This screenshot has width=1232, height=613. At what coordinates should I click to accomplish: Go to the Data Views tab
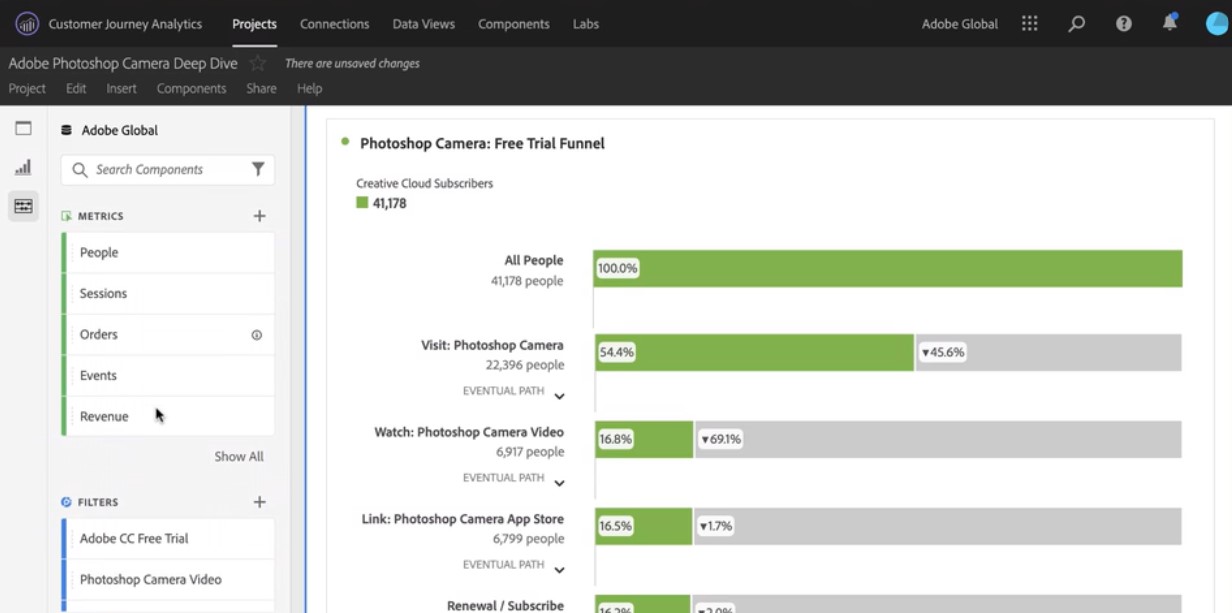[x=424, y=24]
